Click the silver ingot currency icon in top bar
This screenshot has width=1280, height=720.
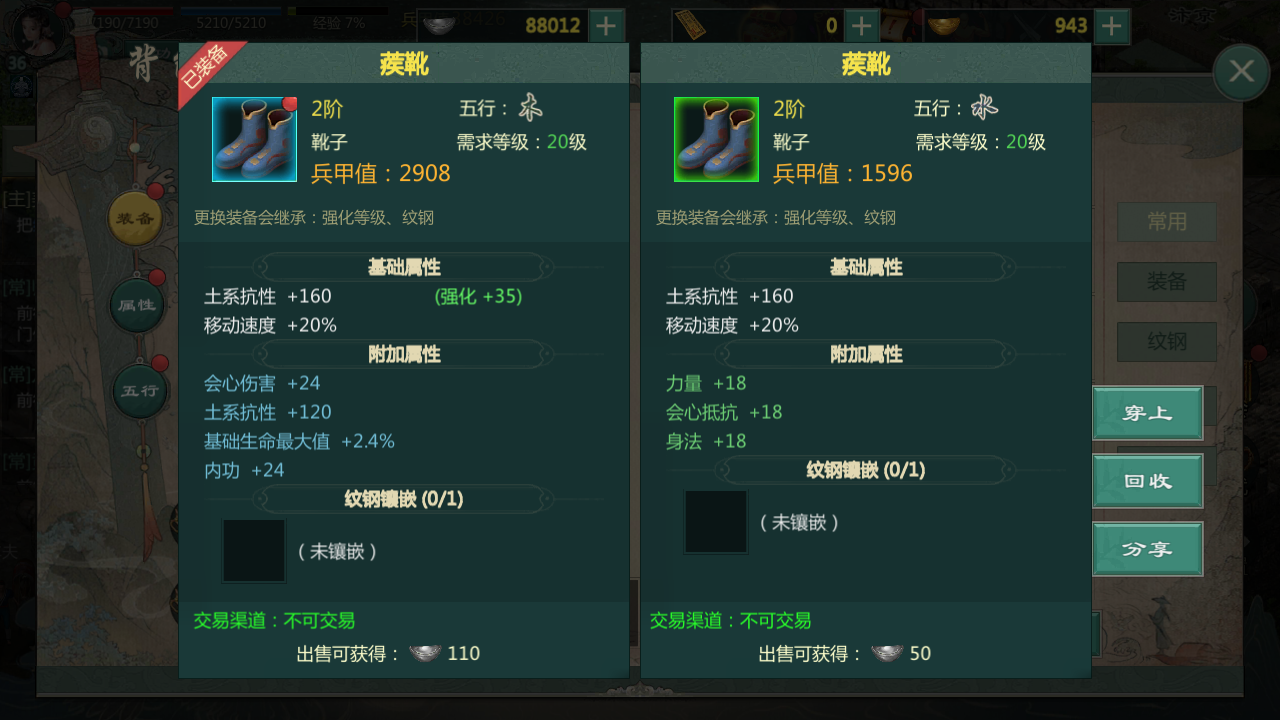(439, 26)
